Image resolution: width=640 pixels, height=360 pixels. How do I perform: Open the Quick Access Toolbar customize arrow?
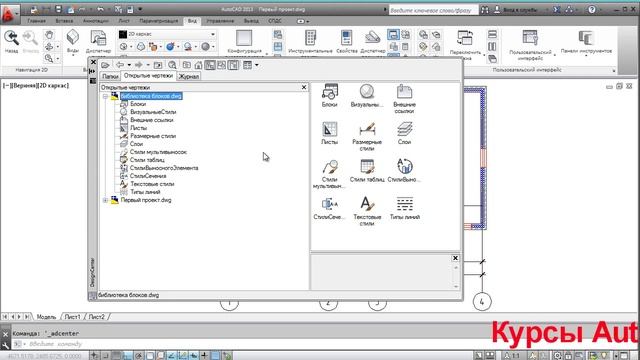click(140, 9)
